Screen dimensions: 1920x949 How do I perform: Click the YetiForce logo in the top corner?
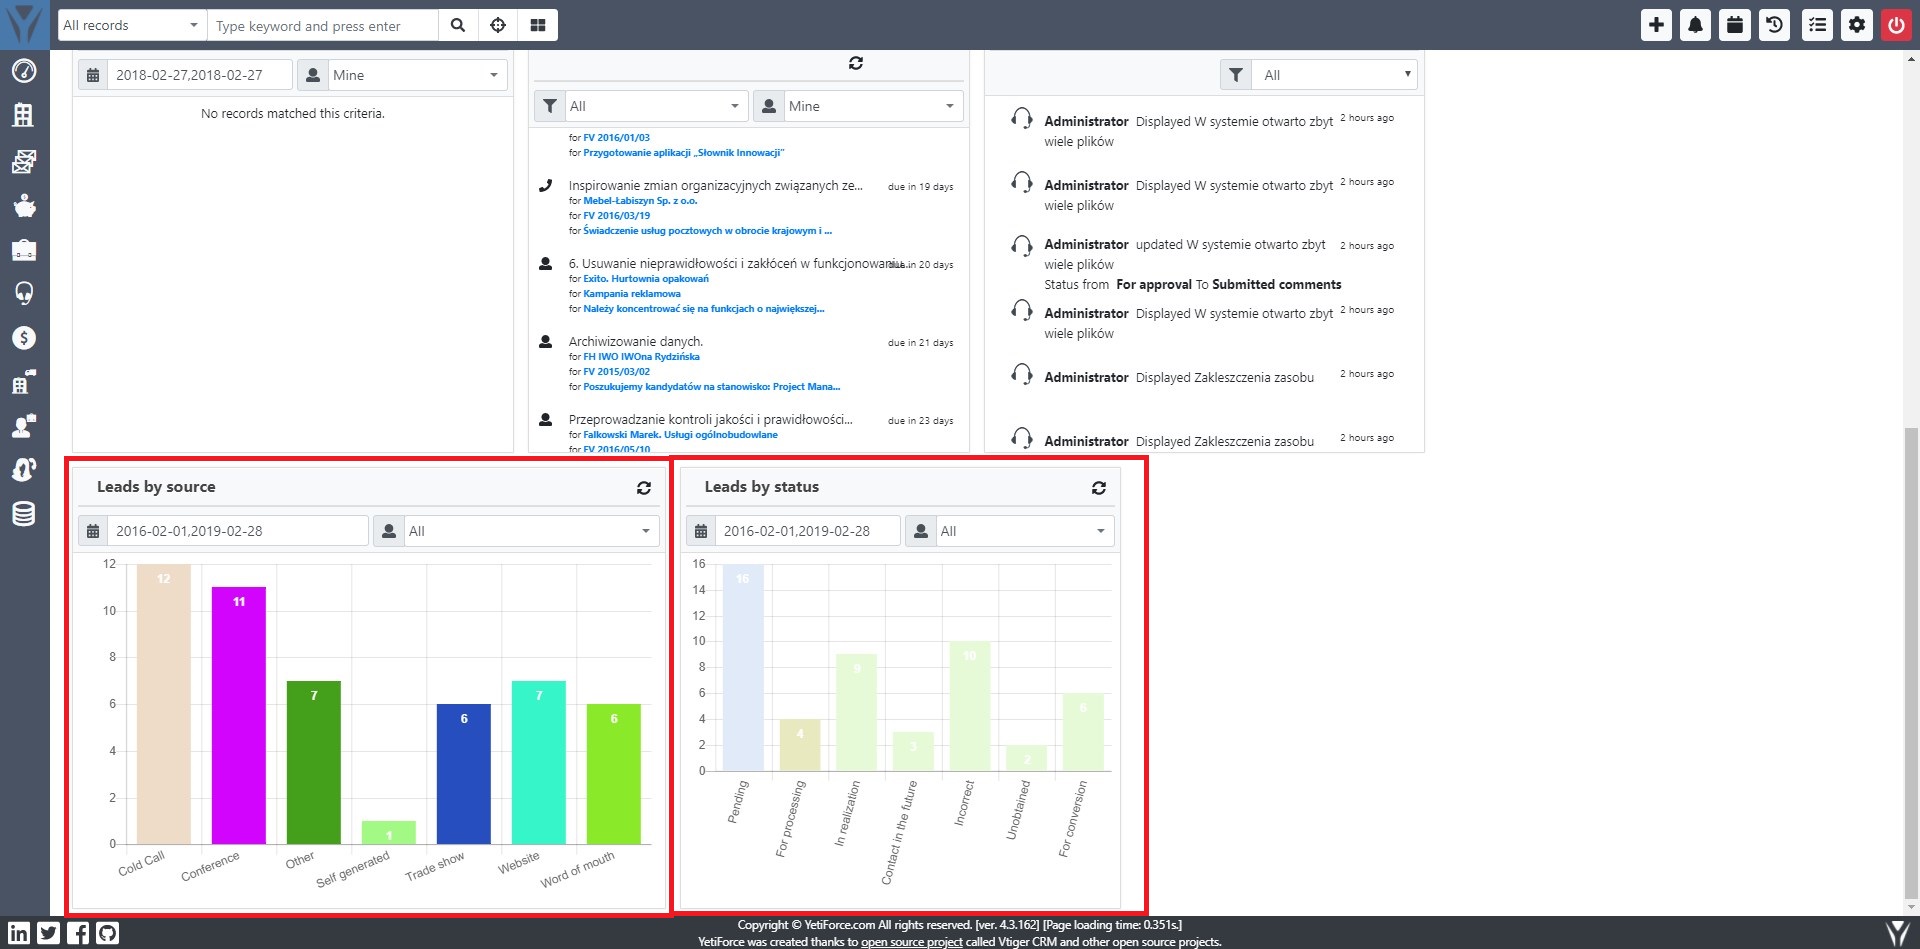click(x=24, y=24)
